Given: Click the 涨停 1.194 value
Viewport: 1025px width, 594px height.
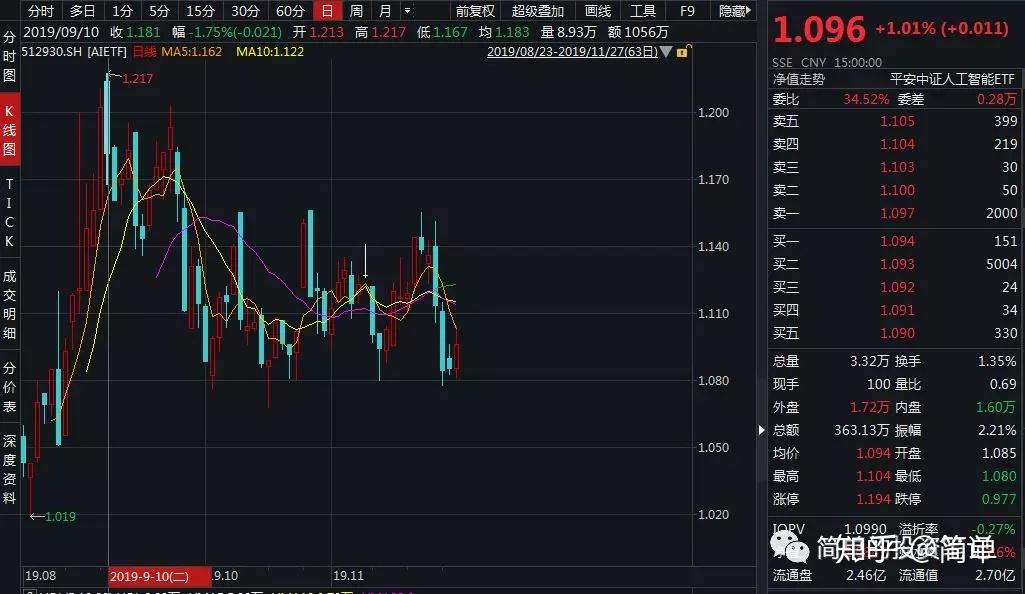Looking at the screenshot, I should tap(873, 499).
